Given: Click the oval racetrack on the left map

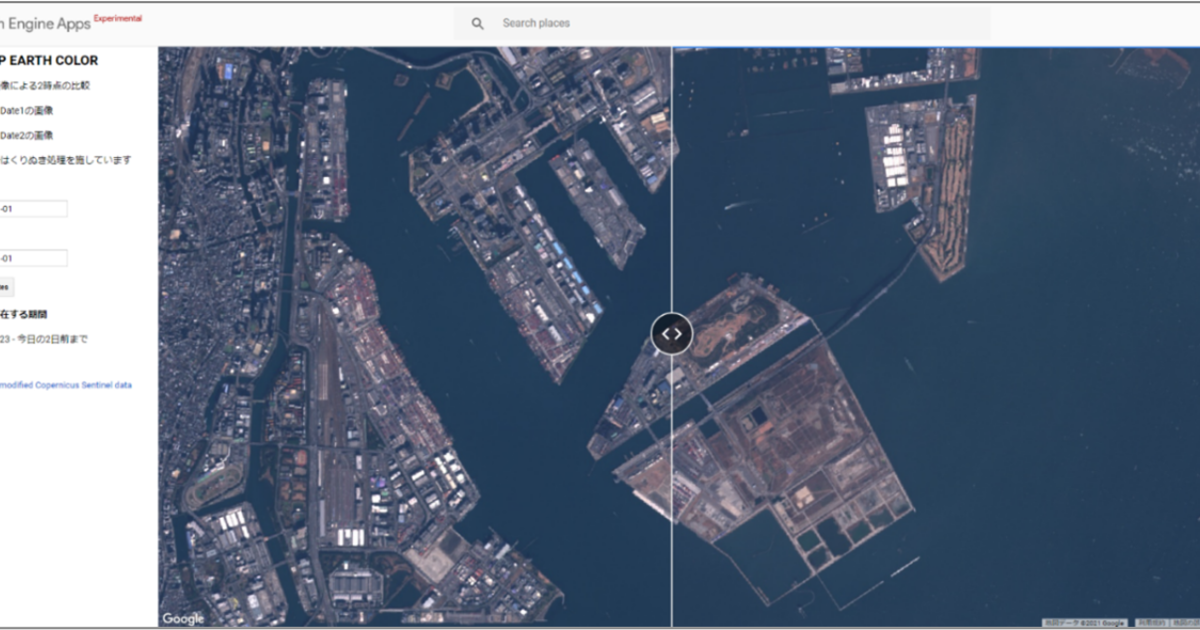Looking at the screenshot, I should point(212,485).
